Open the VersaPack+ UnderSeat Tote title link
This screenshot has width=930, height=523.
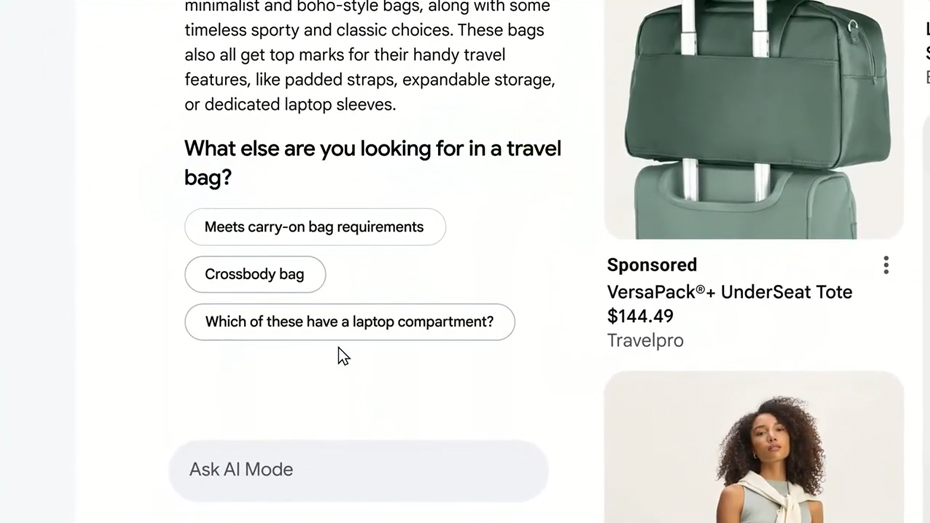coord(730,292)
